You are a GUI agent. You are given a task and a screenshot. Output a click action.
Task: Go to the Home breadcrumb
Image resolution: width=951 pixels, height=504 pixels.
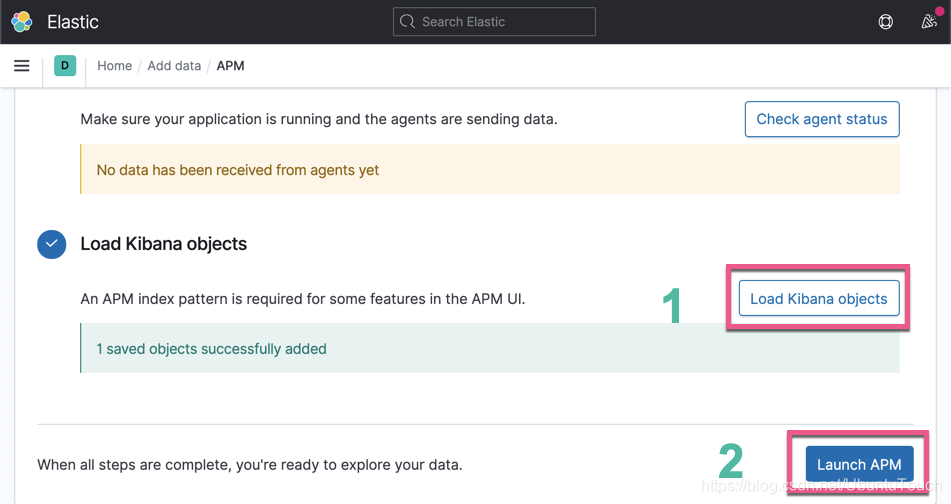click(114, 66)
